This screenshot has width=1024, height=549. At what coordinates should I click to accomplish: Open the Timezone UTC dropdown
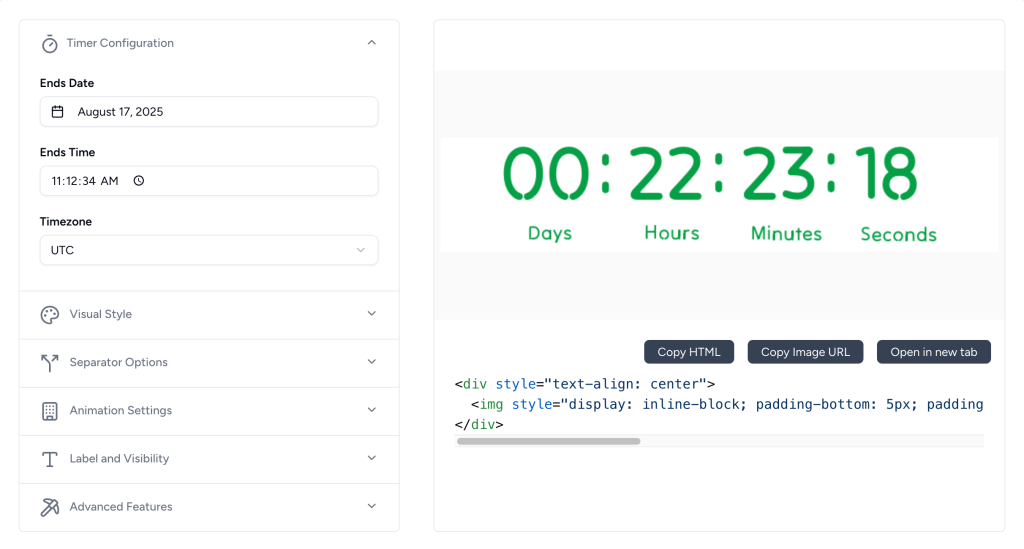209,250
